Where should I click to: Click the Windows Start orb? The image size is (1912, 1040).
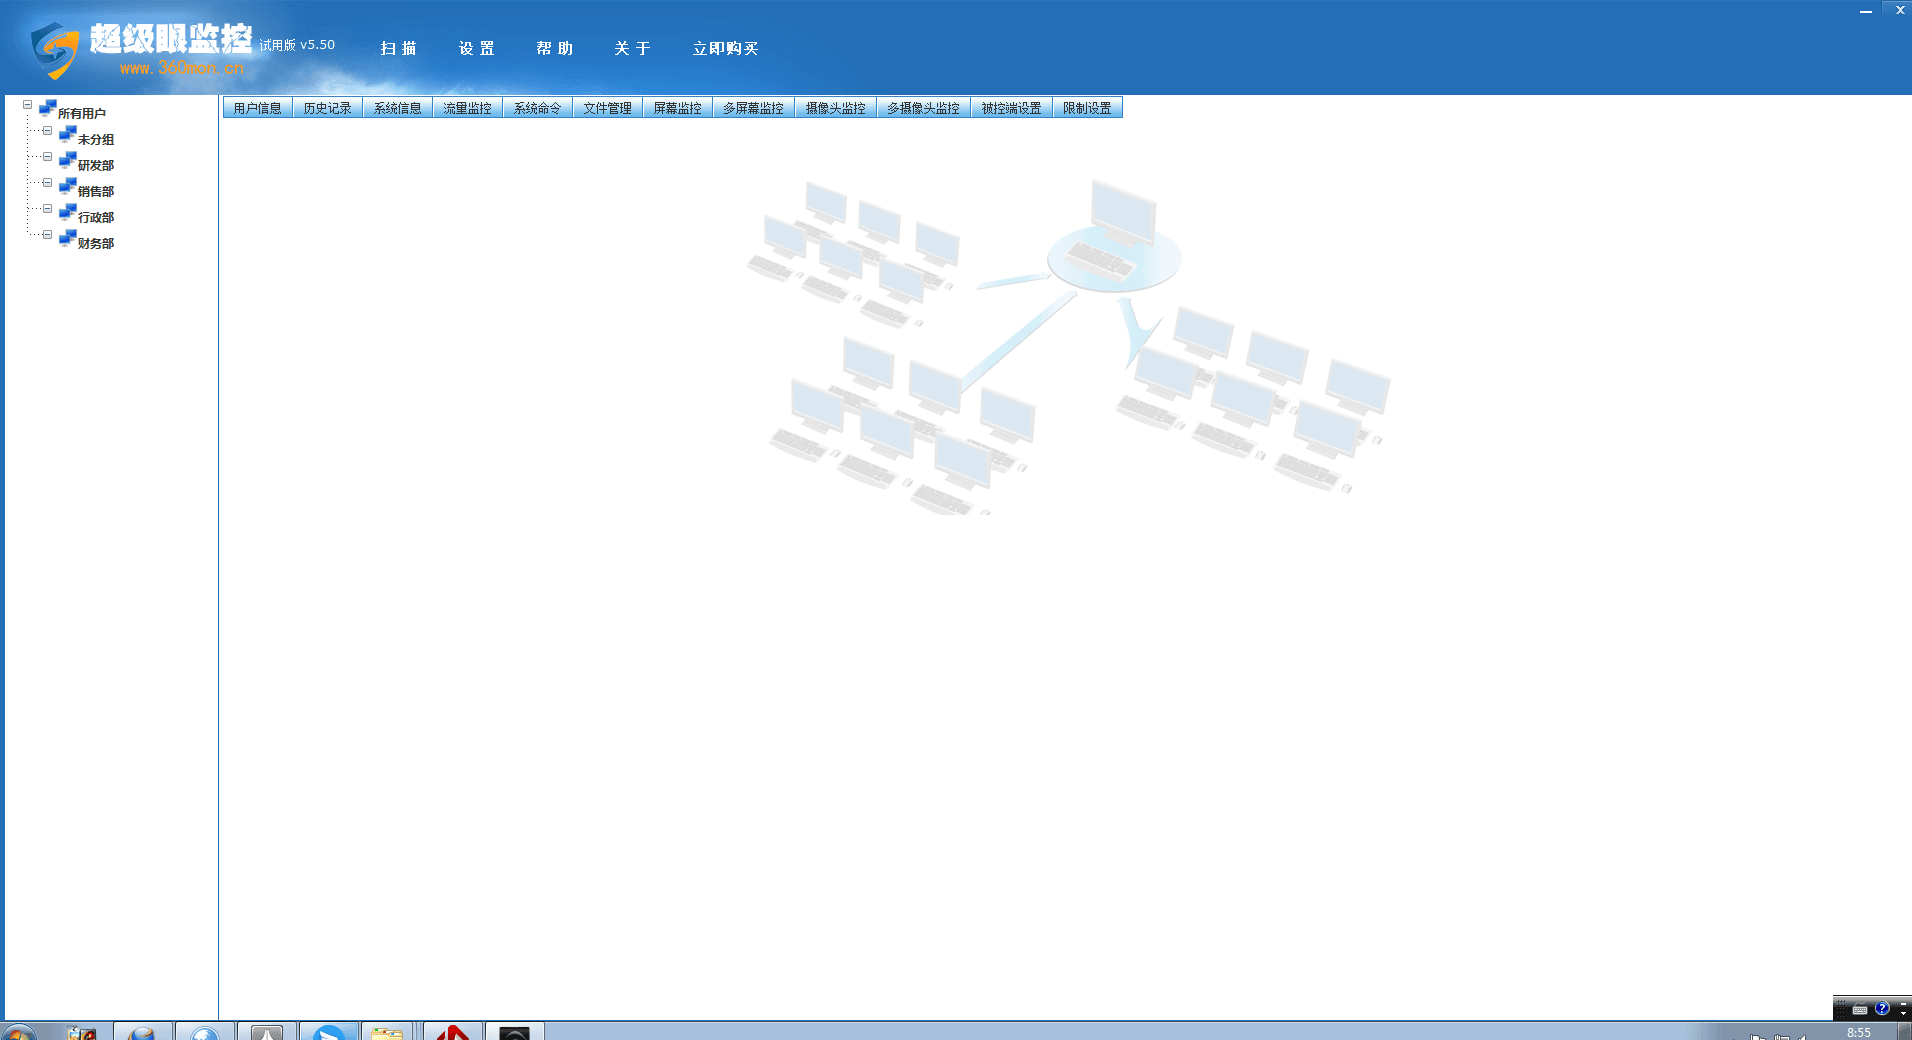coord(18,1032)
